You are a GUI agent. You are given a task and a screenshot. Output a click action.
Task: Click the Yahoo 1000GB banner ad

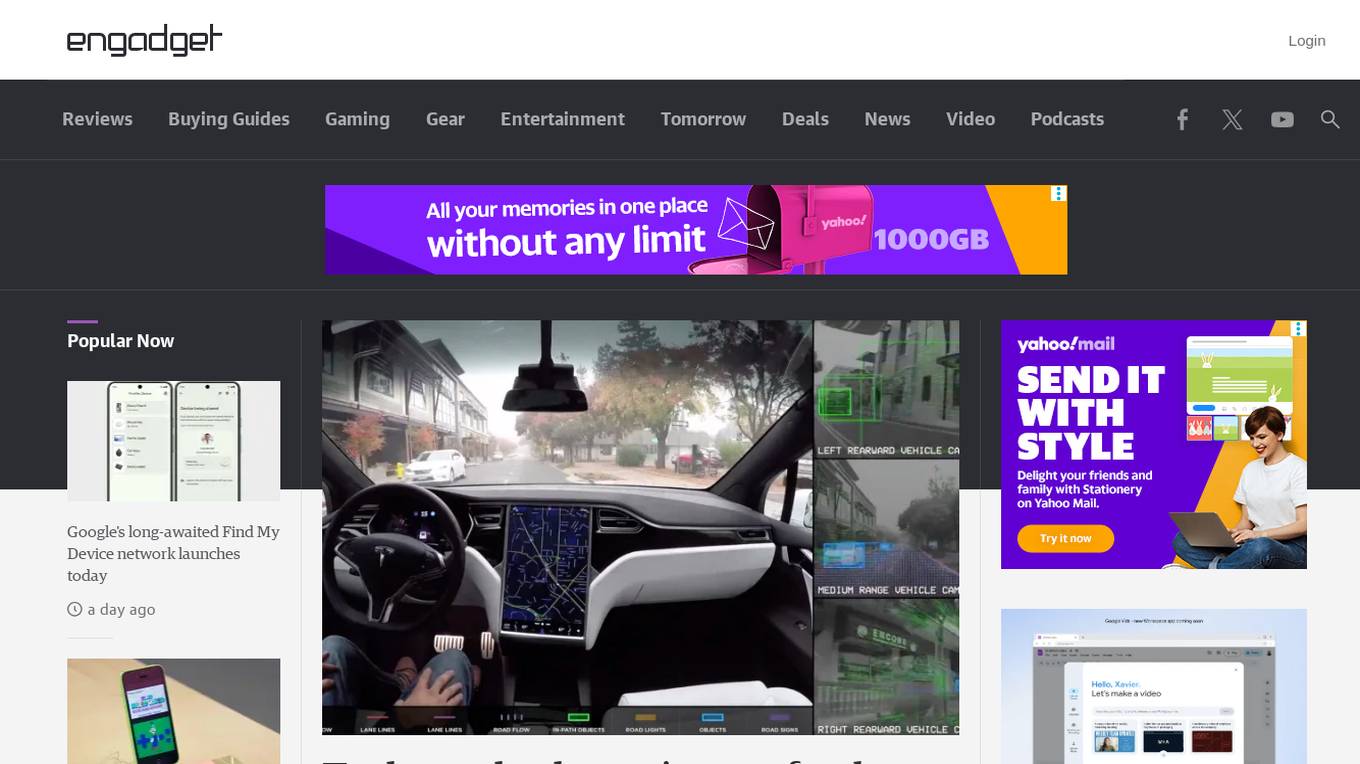(x=696, y=229)
